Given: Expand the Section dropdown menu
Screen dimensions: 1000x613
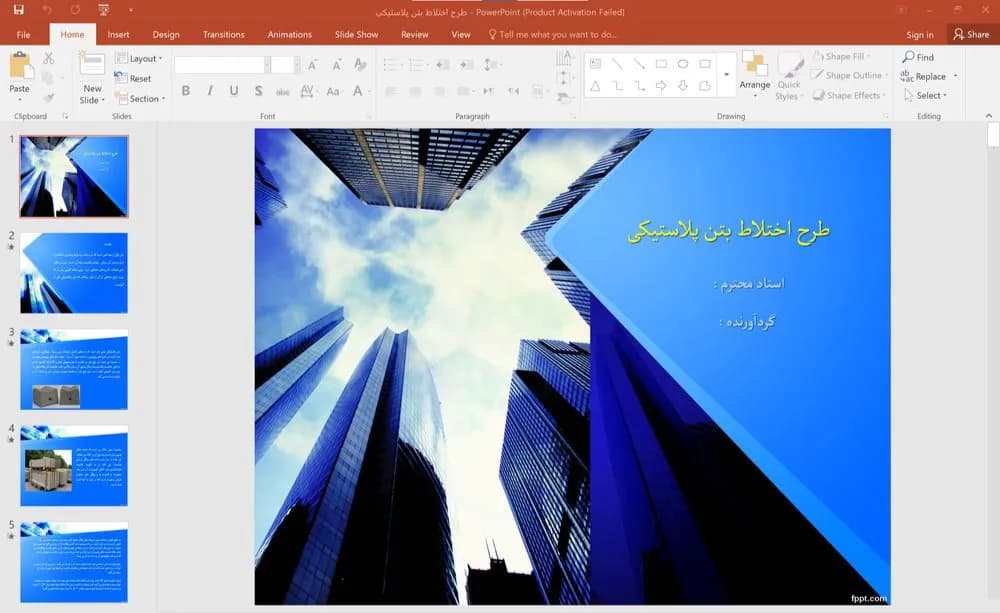Looking at the screenshot, I should (140, 99).
